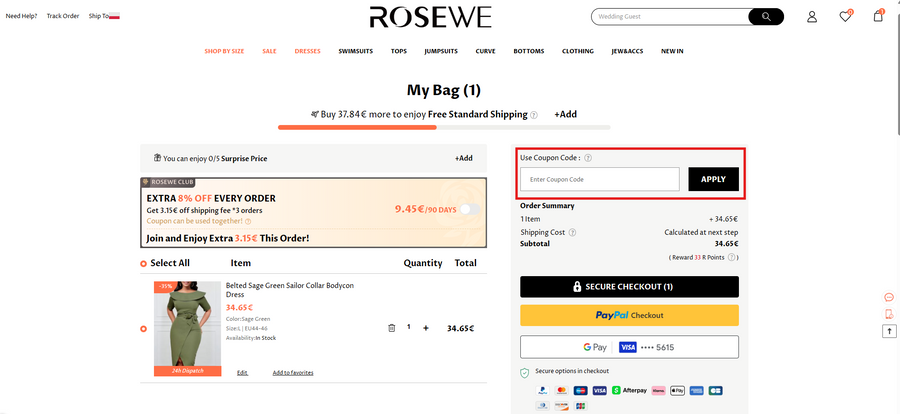Click the coupon code help question icon
Viewport: 900px width, 414px height.
click(588, 158)
